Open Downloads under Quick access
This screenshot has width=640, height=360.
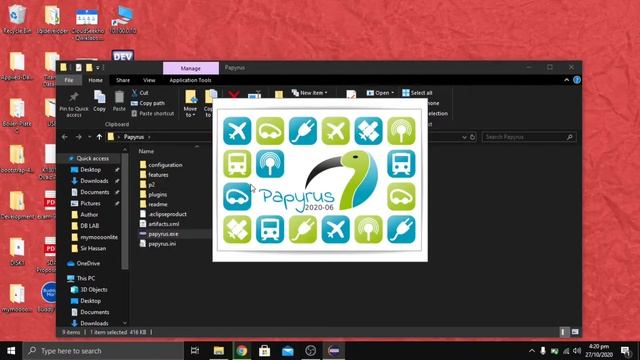[x=94, y=181]
